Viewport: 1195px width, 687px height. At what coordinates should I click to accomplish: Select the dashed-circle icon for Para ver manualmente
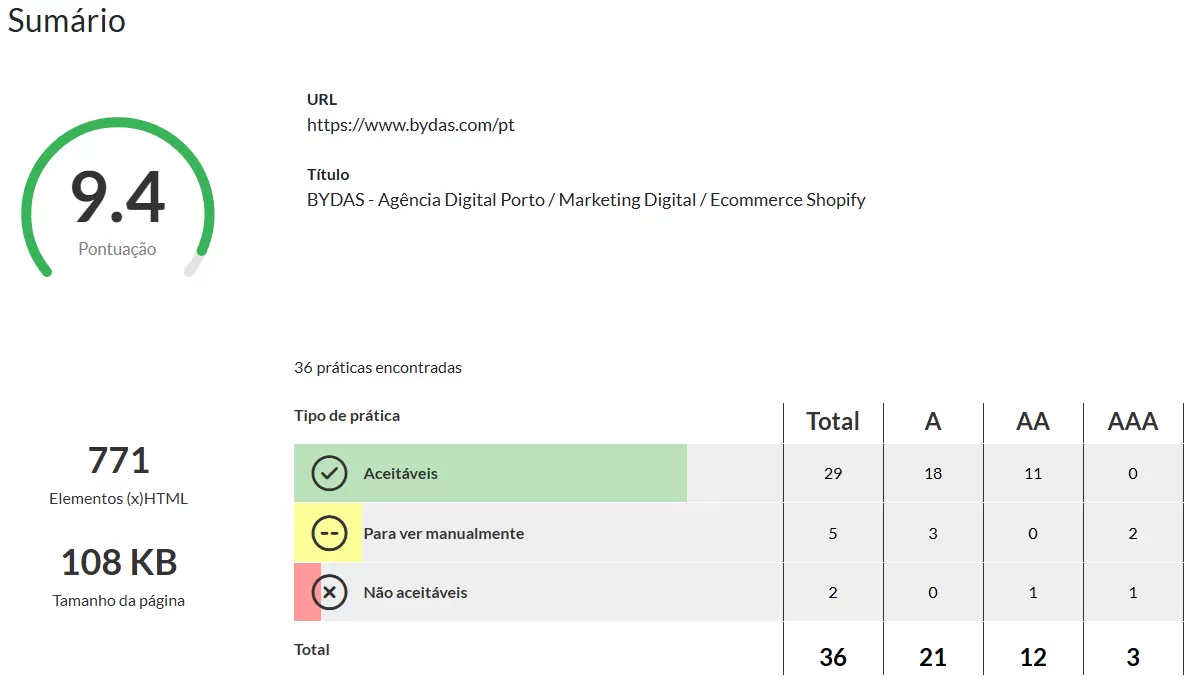pos(329,533)
